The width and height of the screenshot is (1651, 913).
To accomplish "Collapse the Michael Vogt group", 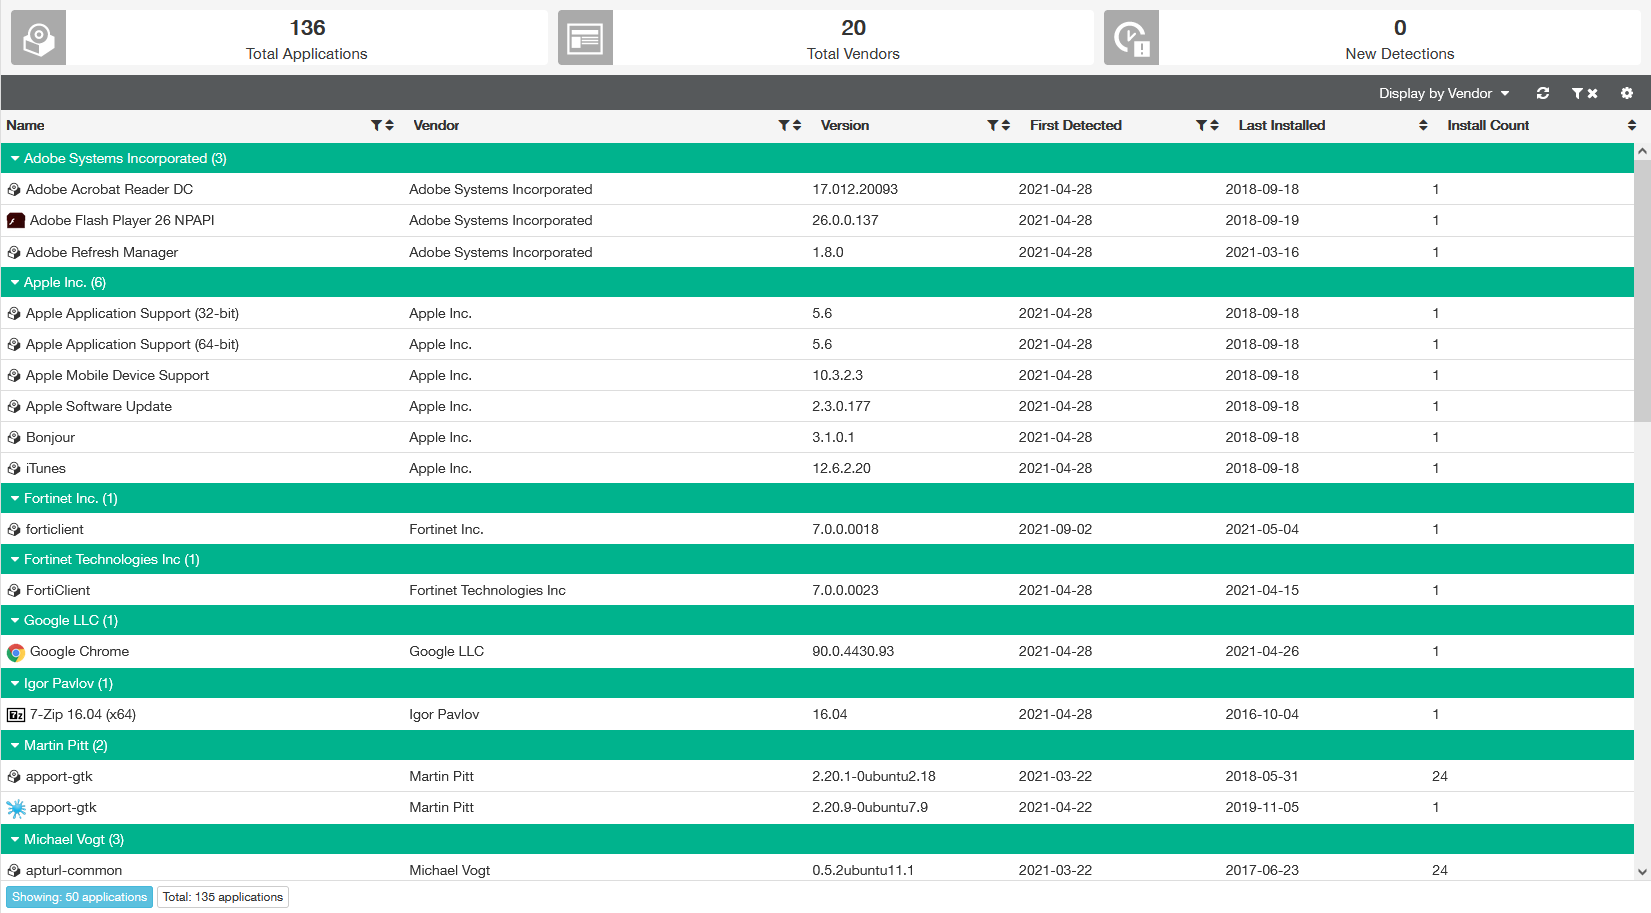I will coord(15,839).
